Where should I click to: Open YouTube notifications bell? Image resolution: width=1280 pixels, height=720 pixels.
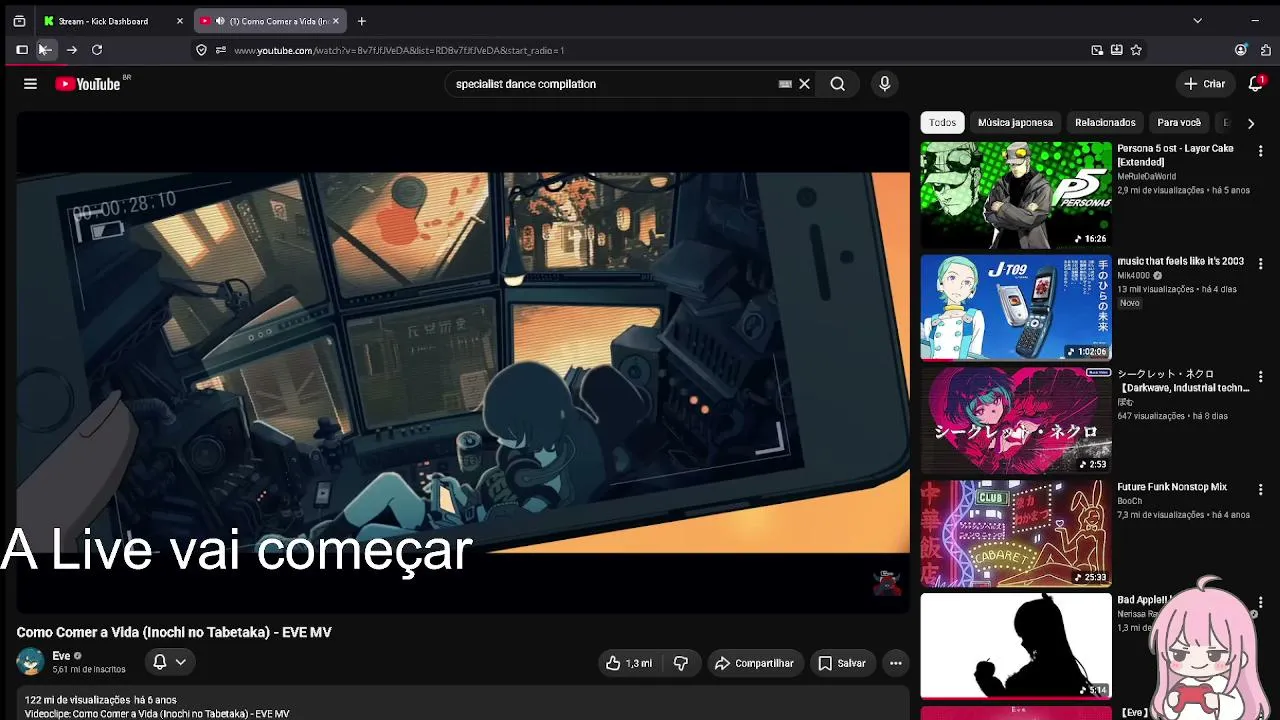pos(1256,84)
